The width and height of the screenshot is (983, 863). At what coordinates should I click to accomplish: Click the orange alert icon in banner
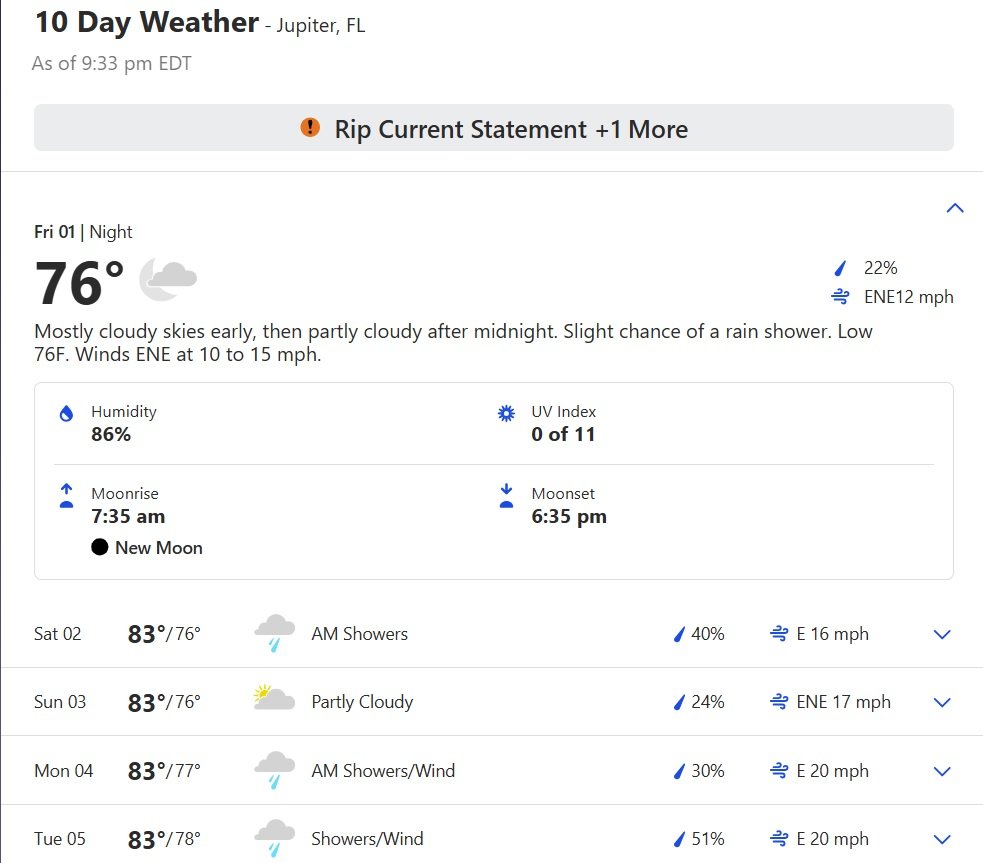(310, 127)
